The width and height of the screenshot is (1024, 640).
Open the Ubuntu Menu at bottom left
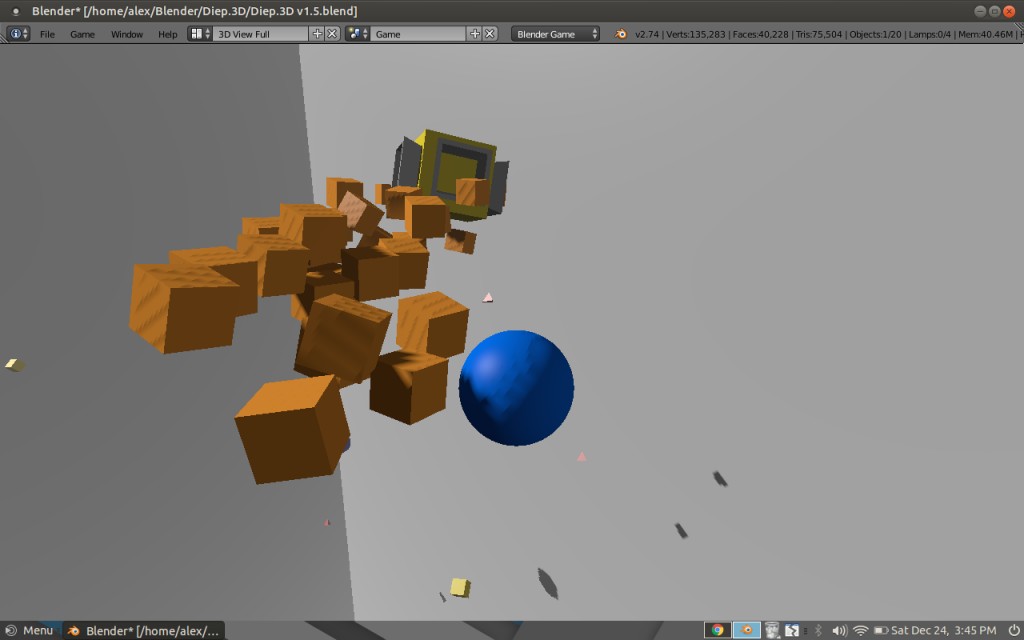(x=30, y=631)
